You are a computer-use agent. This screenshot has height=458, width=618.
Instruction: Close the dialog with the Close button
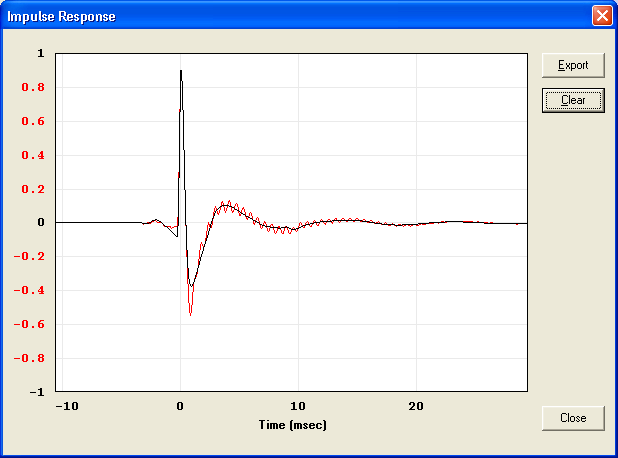[x=573, y=418]
